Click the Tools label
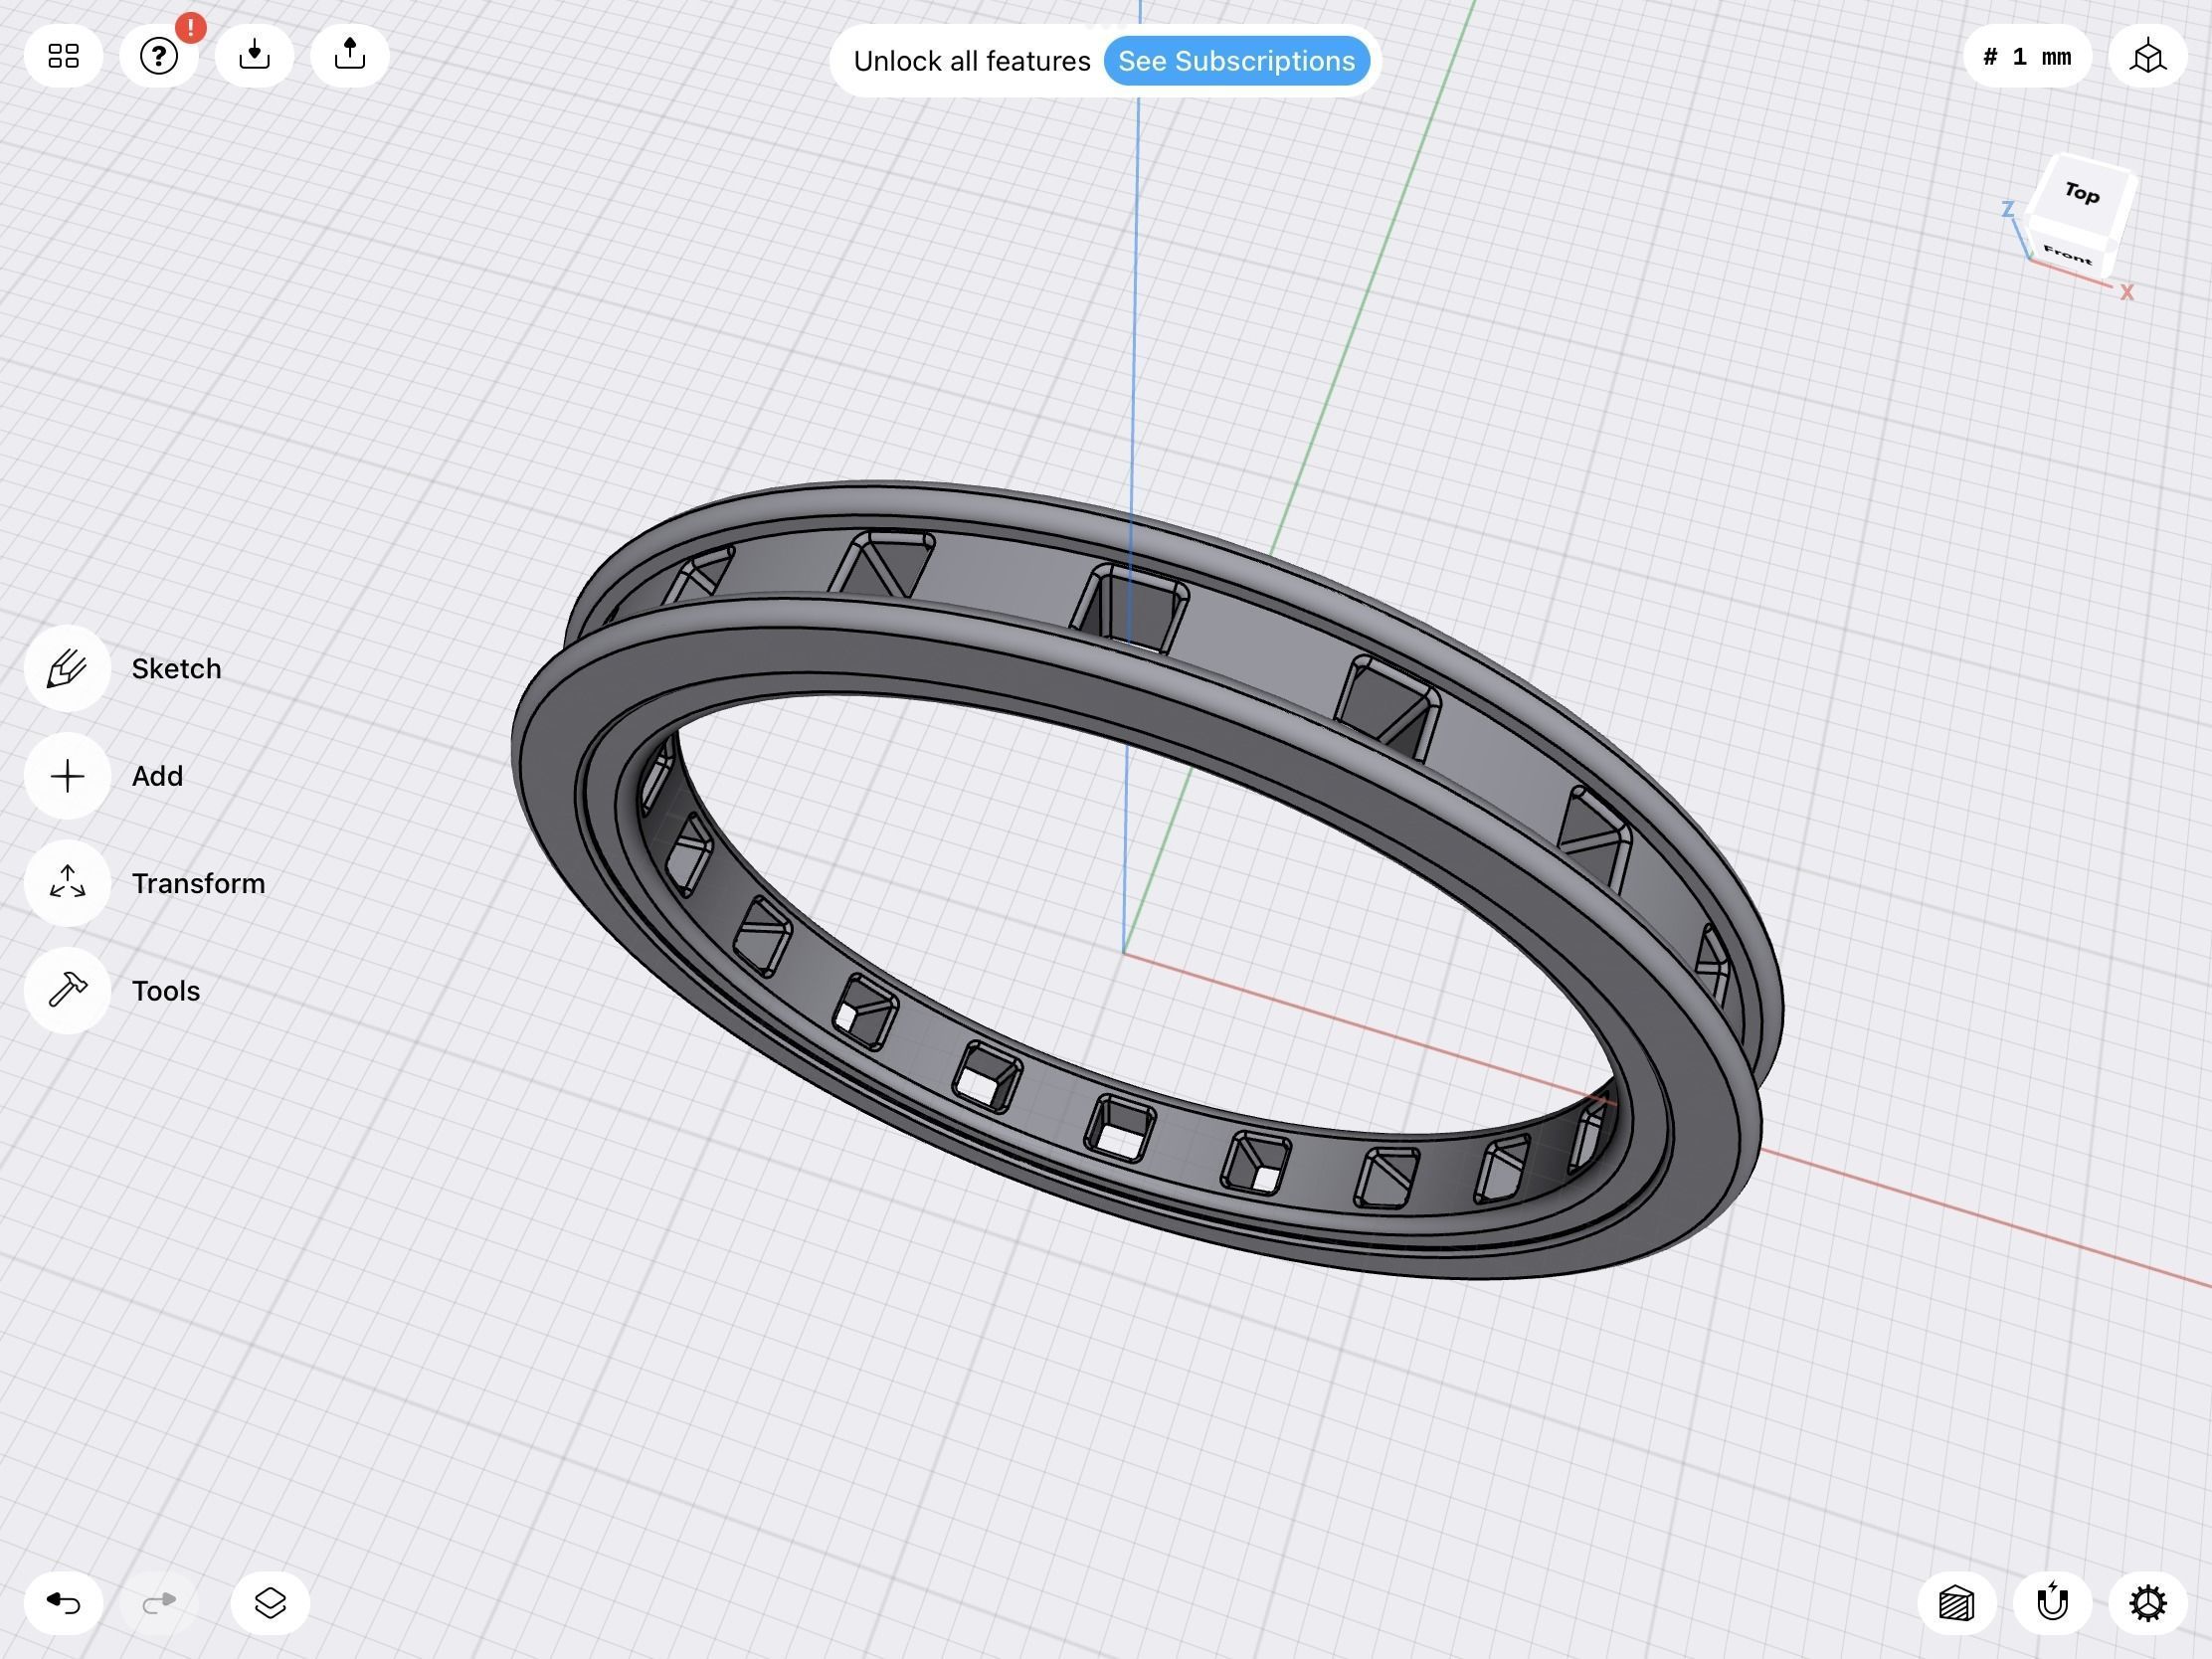The width and height of the screenshot is (2212, 1659). point(166,990)
